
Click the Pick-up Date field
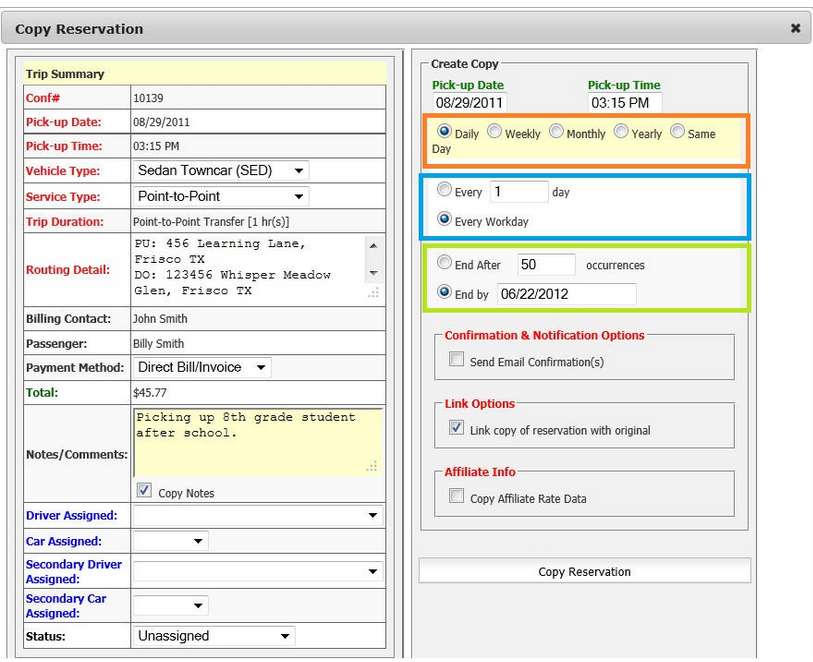470,103
